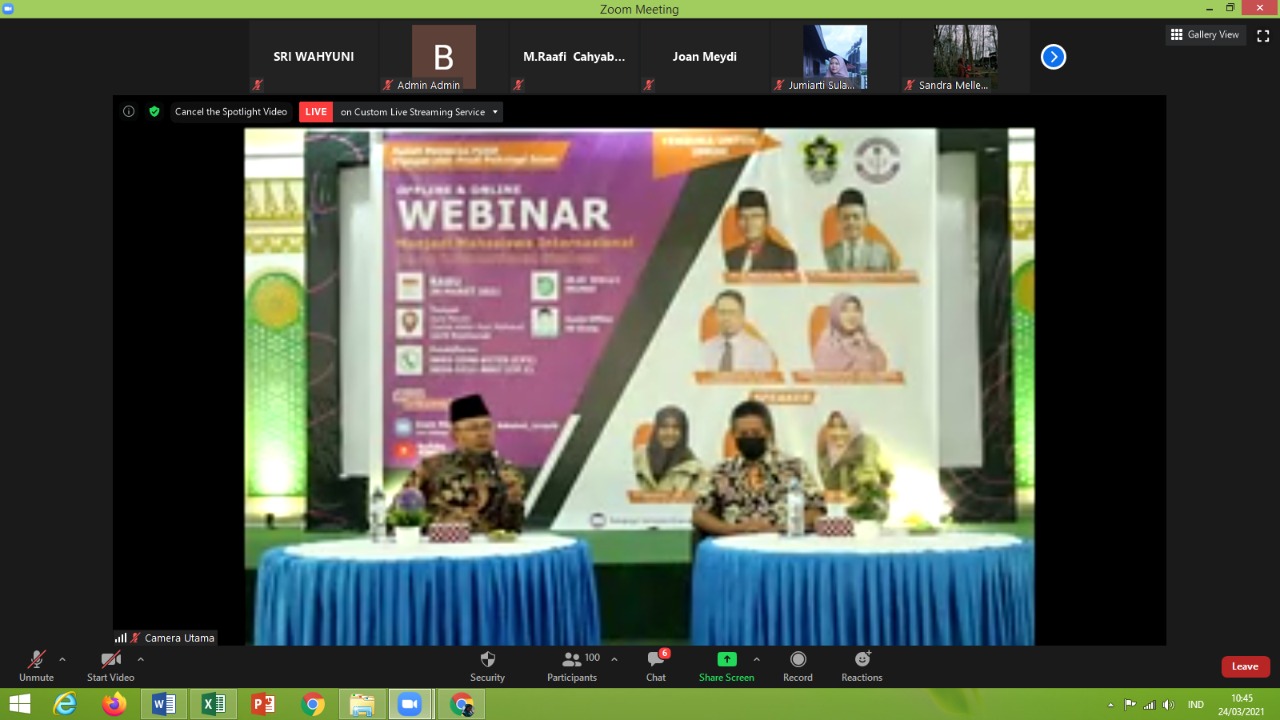Screen dimensions: 1280x720
Task: Expand video options arrow next to Start Video
Action: click(140, 659)
